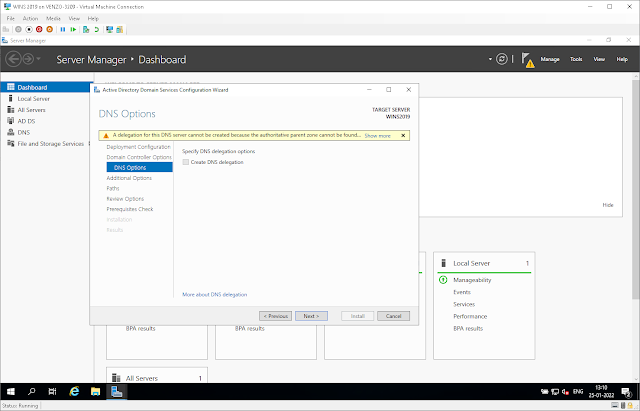Open Server Manager's View menu
Screen dimensions: 640x411
point(599,59)
